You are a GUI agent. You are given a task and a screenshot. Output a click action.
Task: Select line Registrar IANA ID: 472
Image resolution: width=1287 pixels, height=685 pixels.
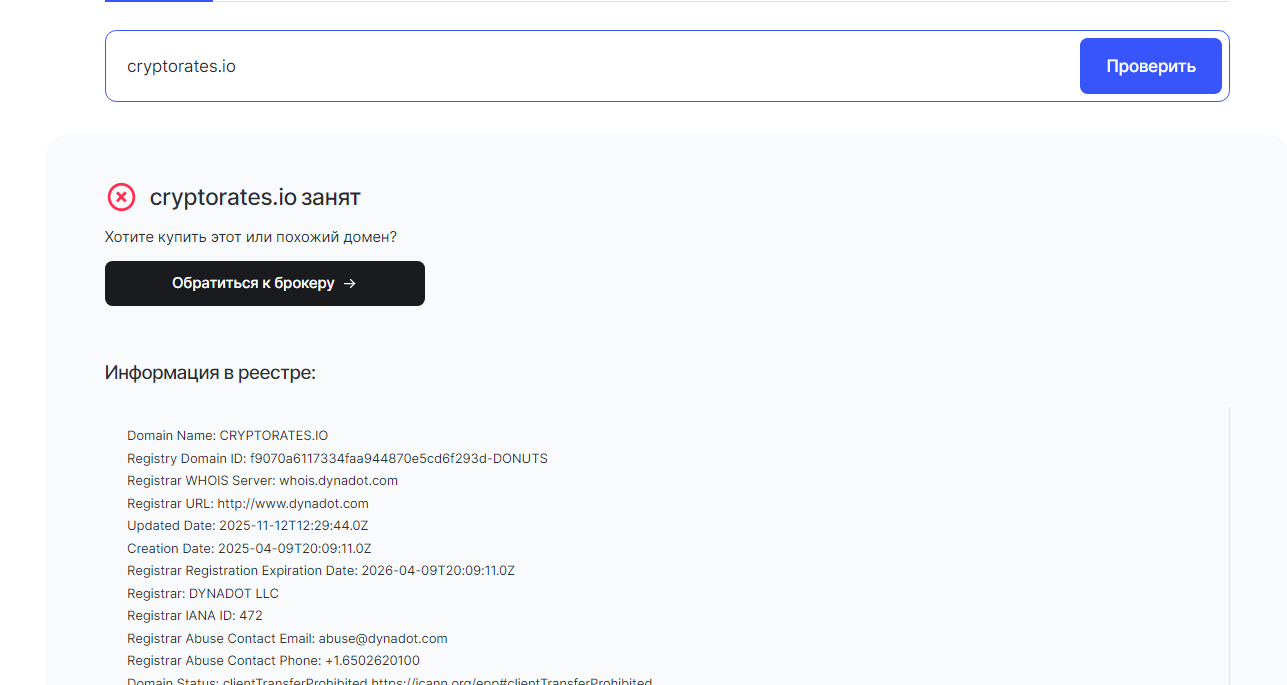[x=195, y=616]
